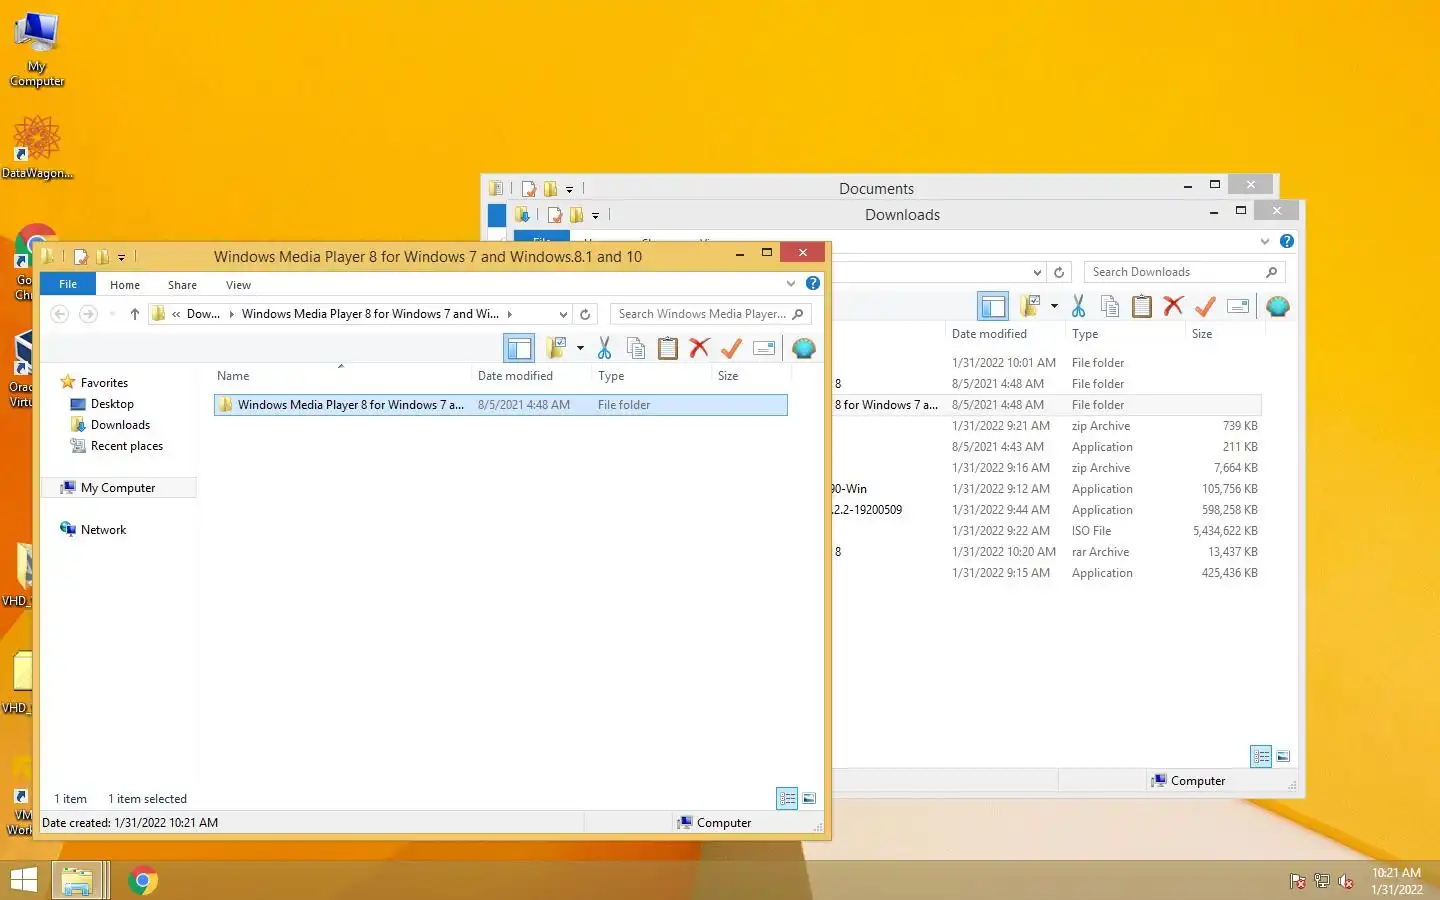
Task: Open quick access toolbar dropdown in Documents title bar
Action: pos(570,189)
